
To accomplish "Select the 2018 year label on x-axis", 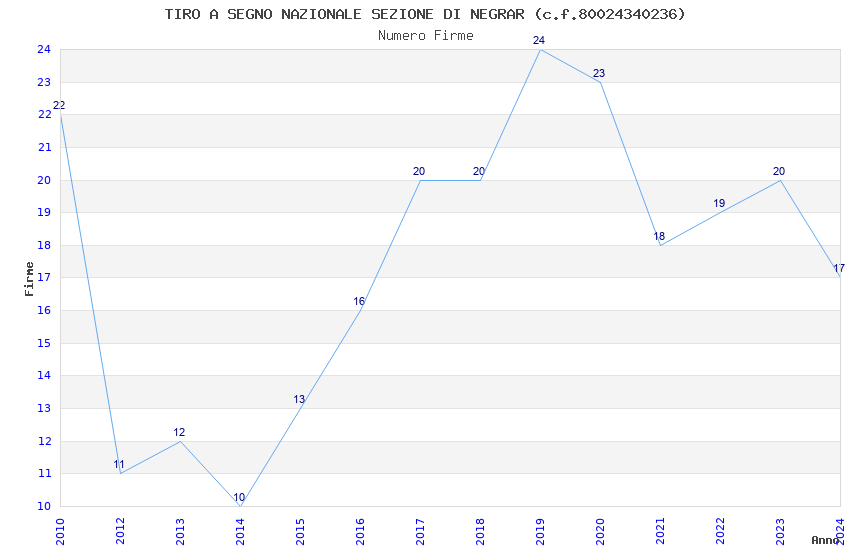I will [480, 531].
